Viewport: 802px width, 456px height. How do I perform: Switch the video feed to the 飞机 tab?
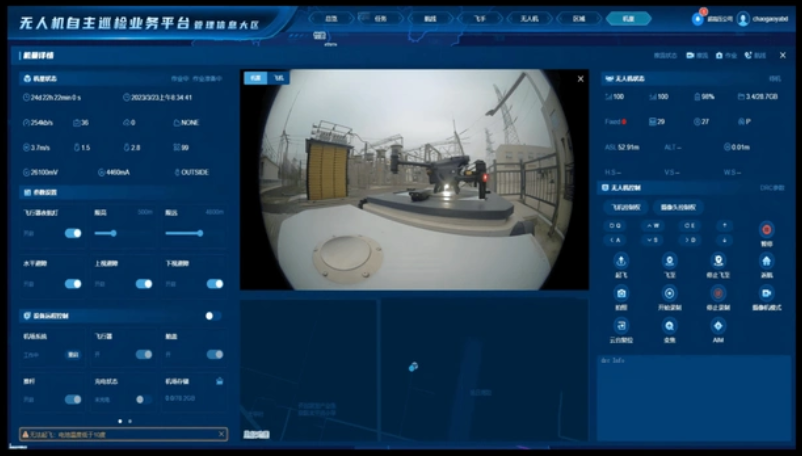279,77
